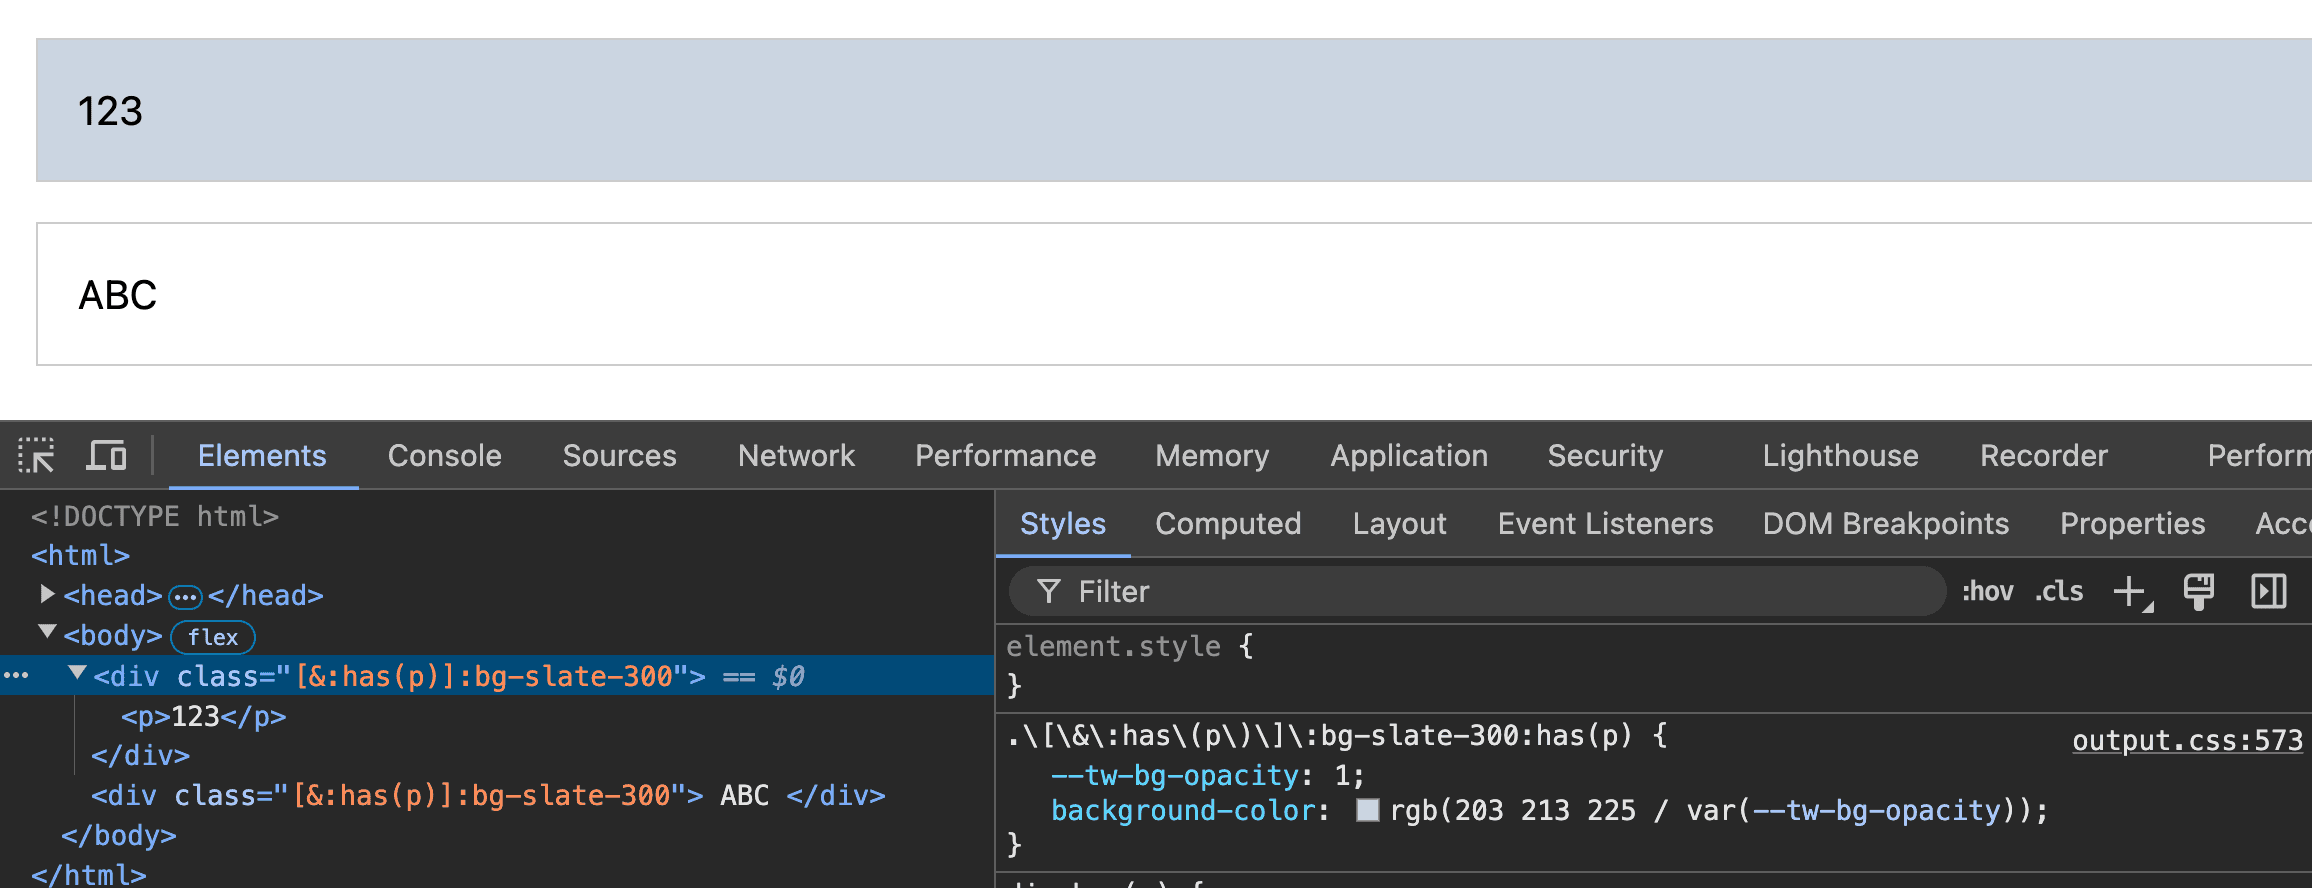2312x888 pixels.
Task: Click the filter funnel icon
Action: [1048, 592]
